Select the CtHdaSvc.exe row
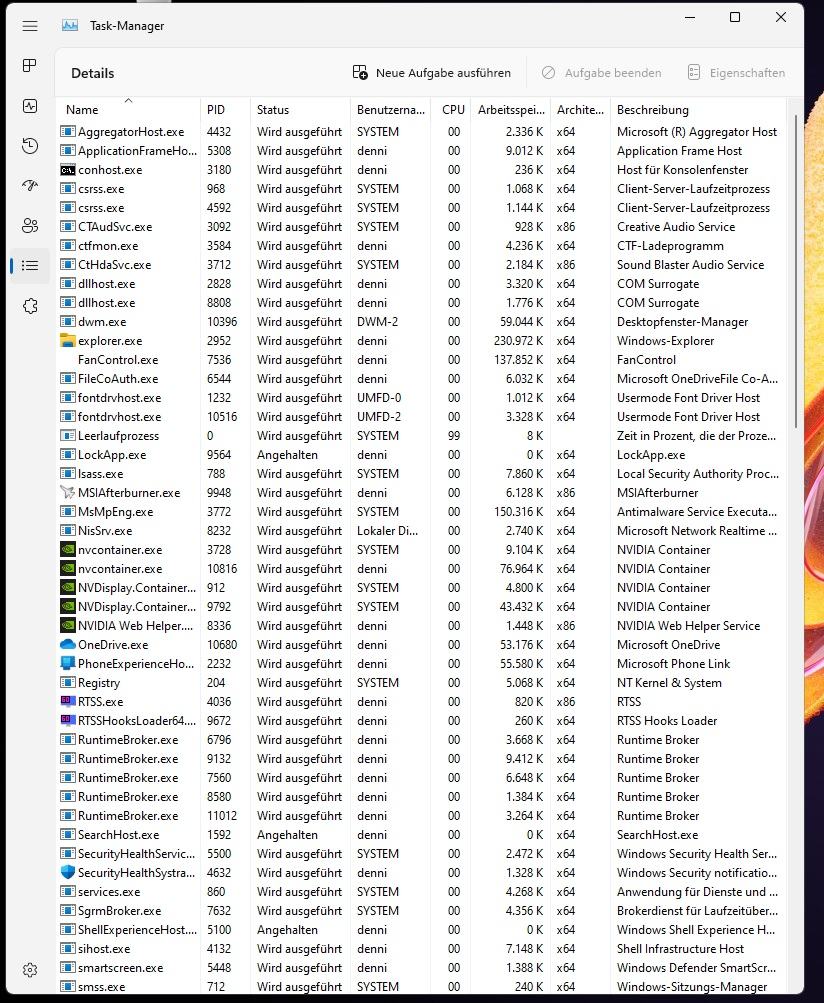The height and width of the screenshot is (1003, 824). click(421, 265)
